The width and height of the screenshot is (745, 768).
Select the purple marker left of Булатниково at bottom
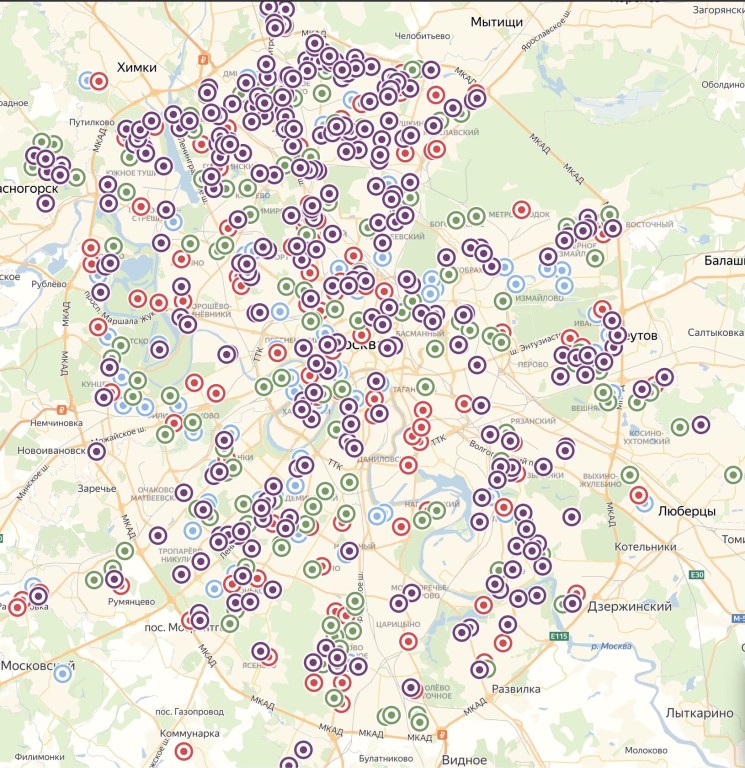pyautogui.click(x=303, y=749)
